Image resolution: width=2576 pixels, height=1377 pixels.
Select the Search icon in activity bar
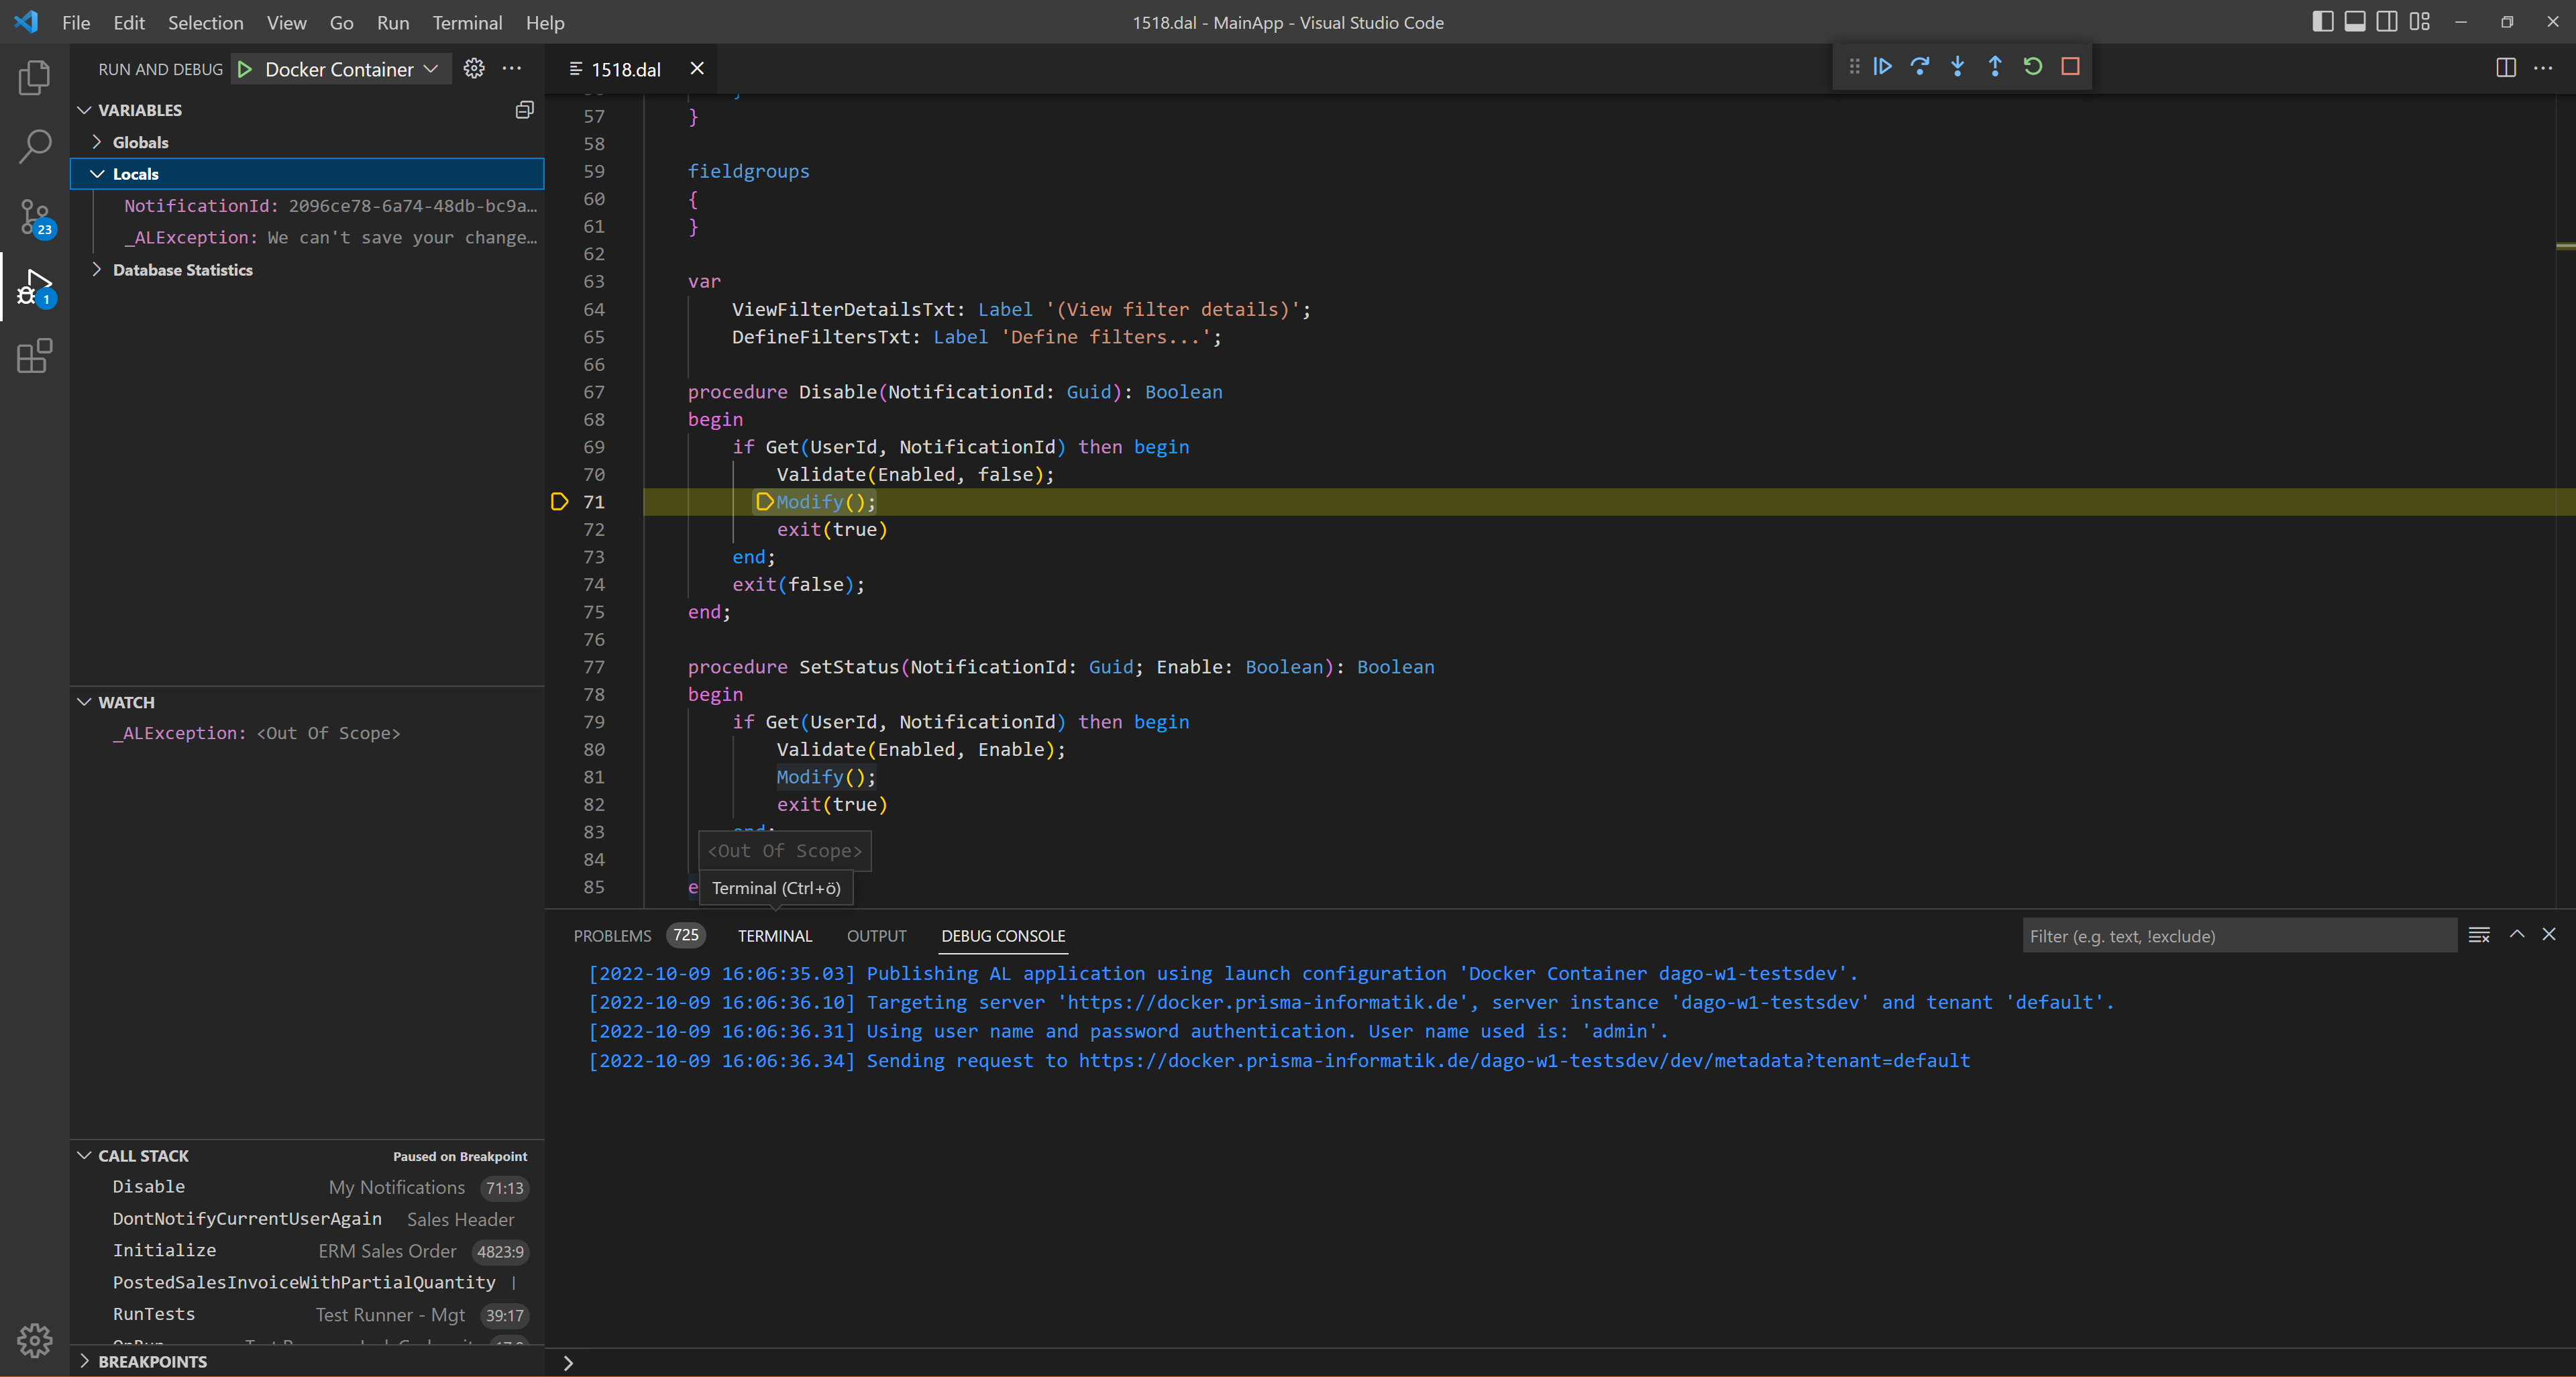(35, 146)
